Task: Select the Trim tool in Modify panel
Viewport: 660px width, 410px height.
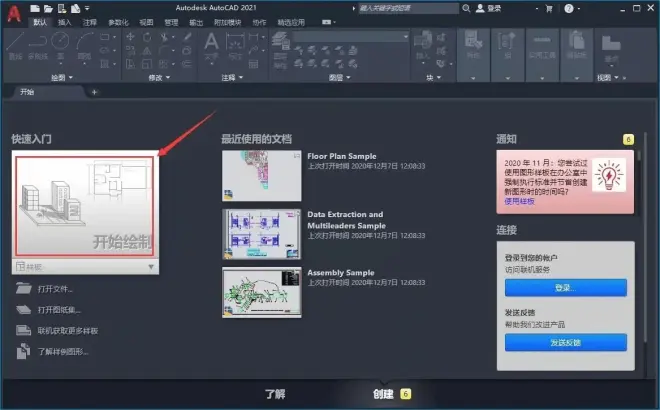Action: tap(164, 37)
